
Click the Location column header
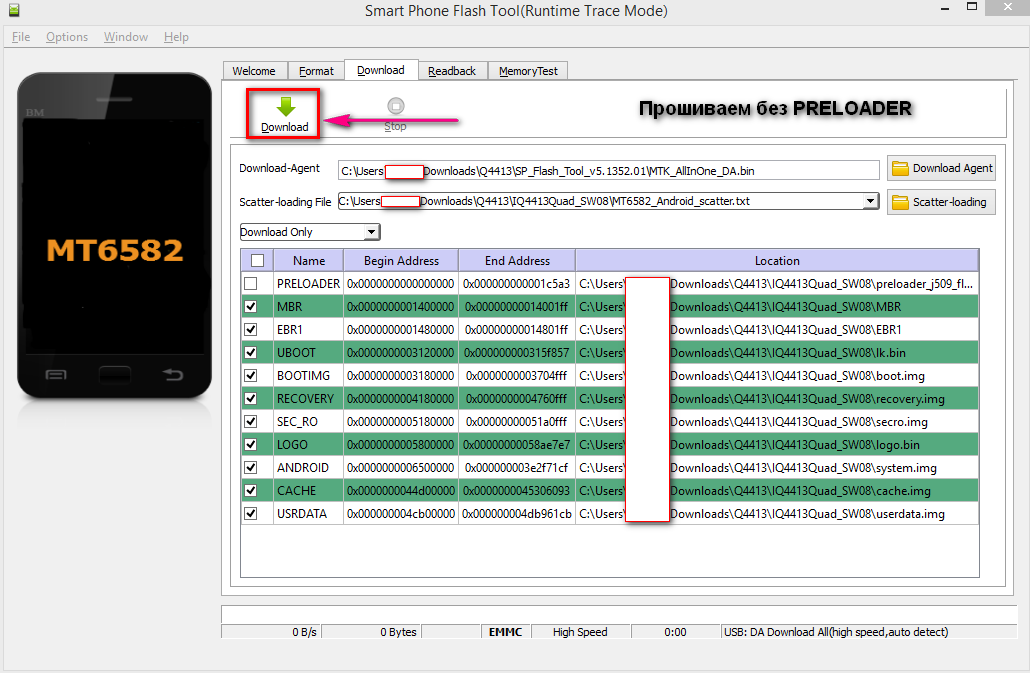[777, 261]
